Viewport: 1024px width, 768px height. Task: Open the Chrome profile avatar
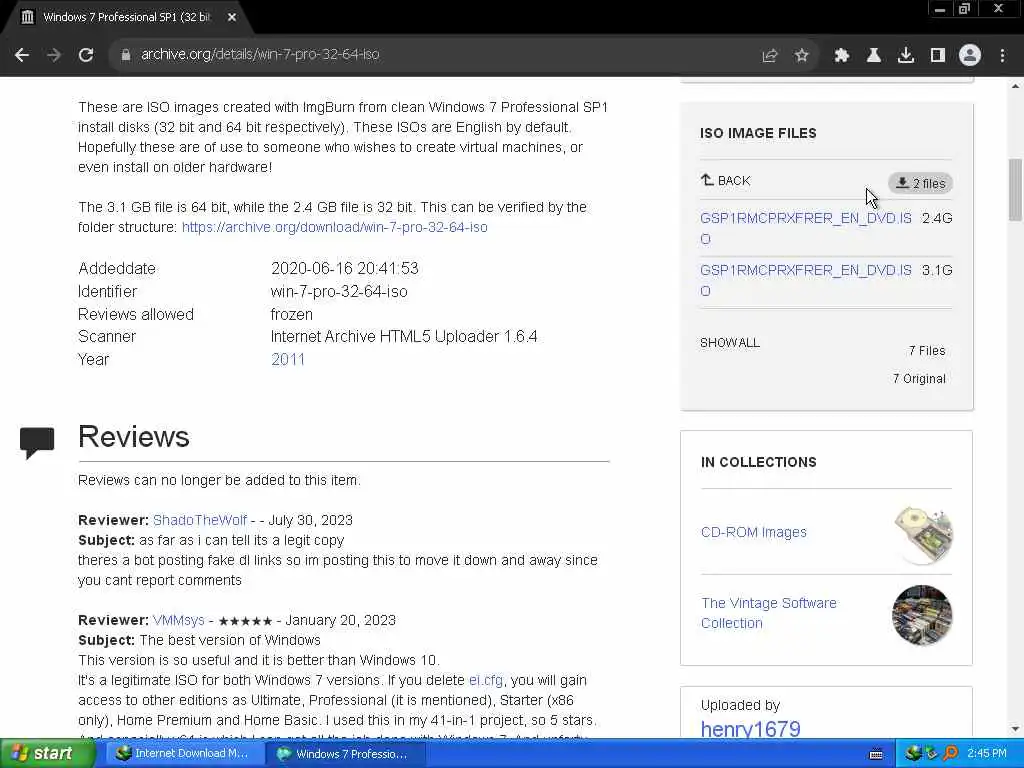pyautogui.click(x=970, y=55)
